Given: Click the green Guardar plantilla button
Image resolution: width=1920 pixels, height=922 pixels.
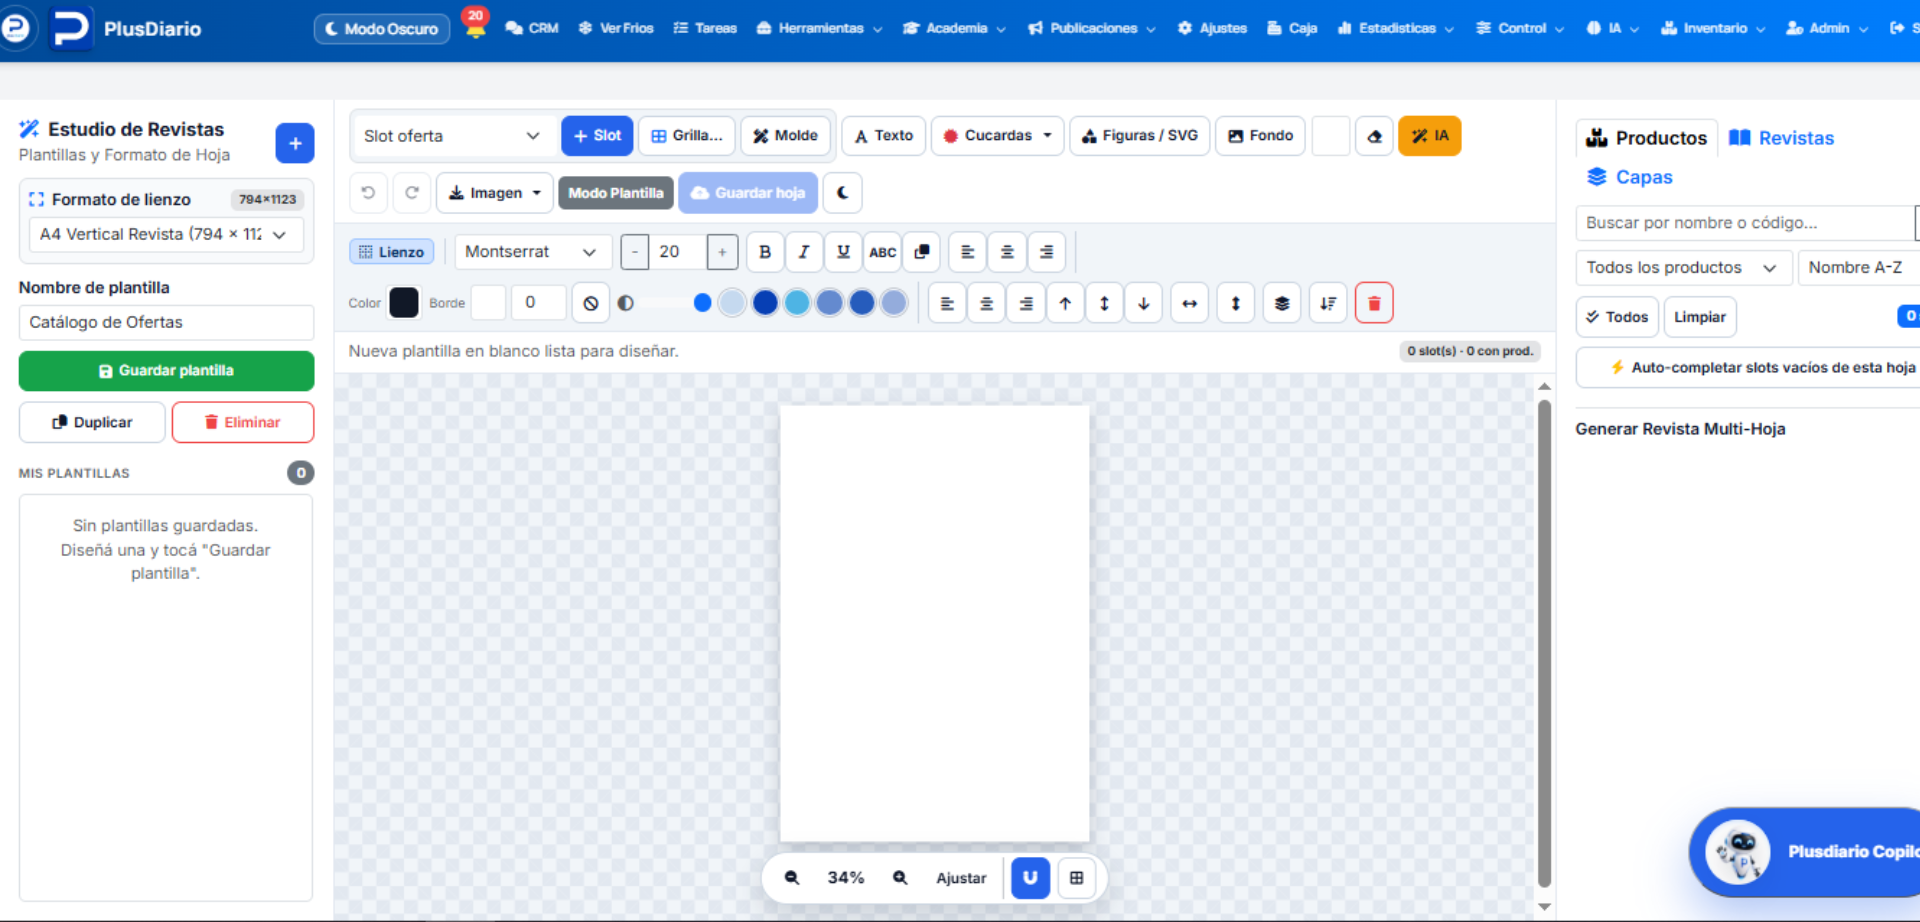Looking at the screenshot, I should pos(166,371).
